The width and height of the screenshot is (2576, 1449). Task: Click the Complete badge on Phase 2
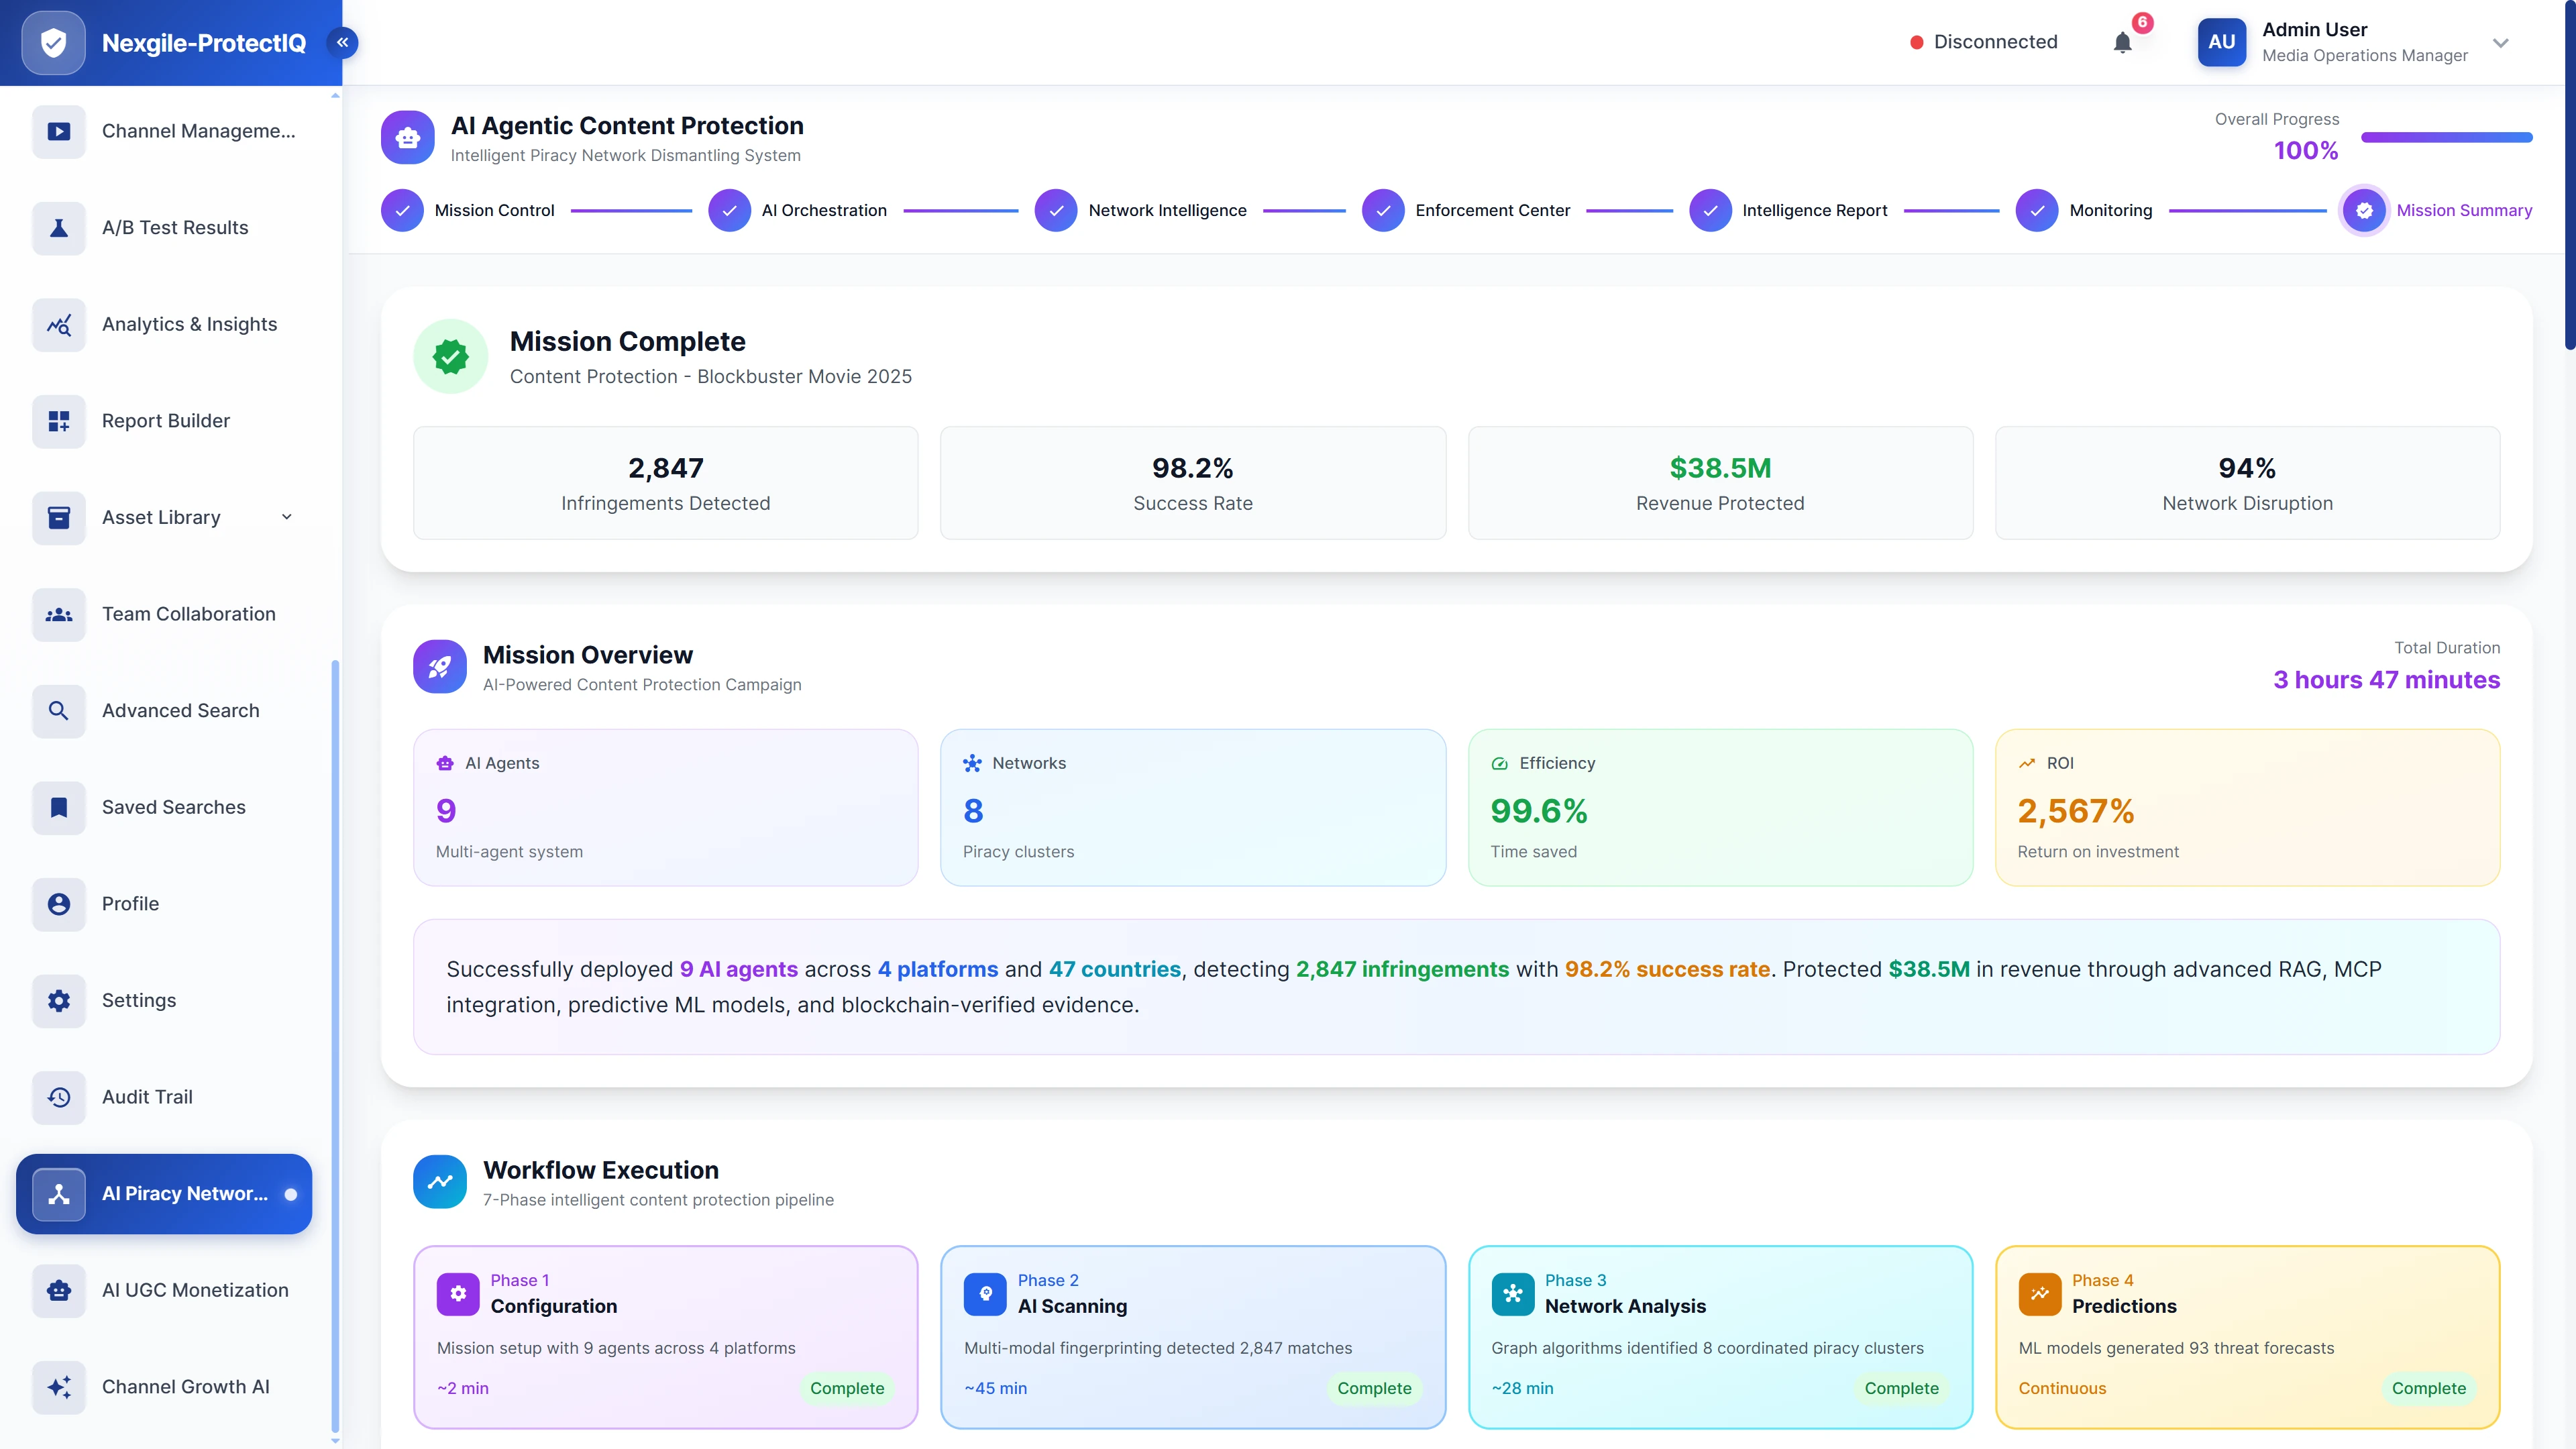[x=1374, y=1388]
